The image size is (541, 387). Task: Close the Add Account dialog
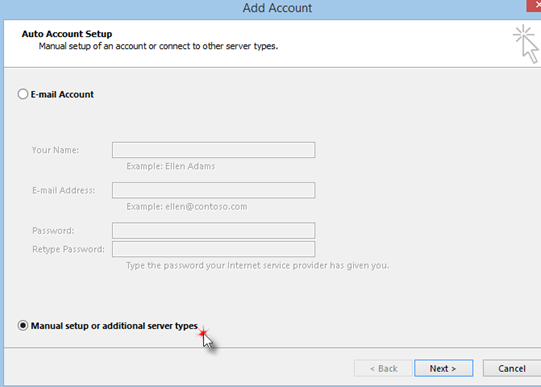coord(534,6)
